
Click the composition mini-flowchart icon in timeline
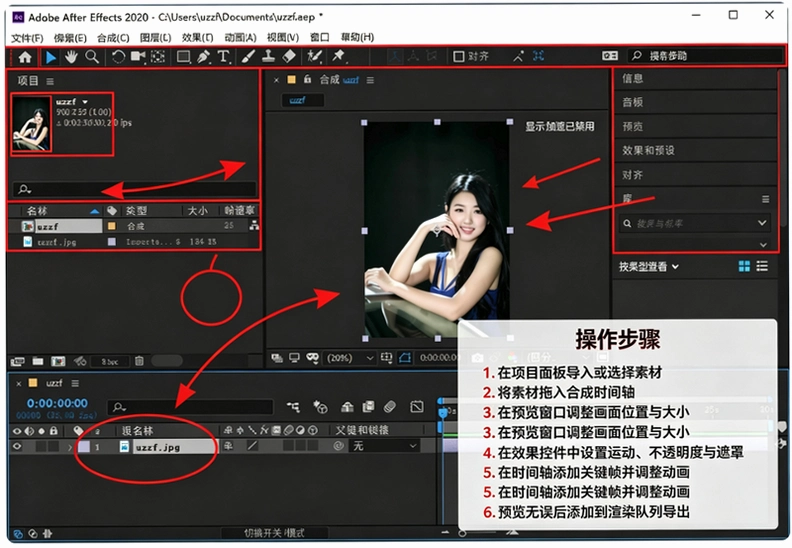pyautogui.click(x=293, y=407)
